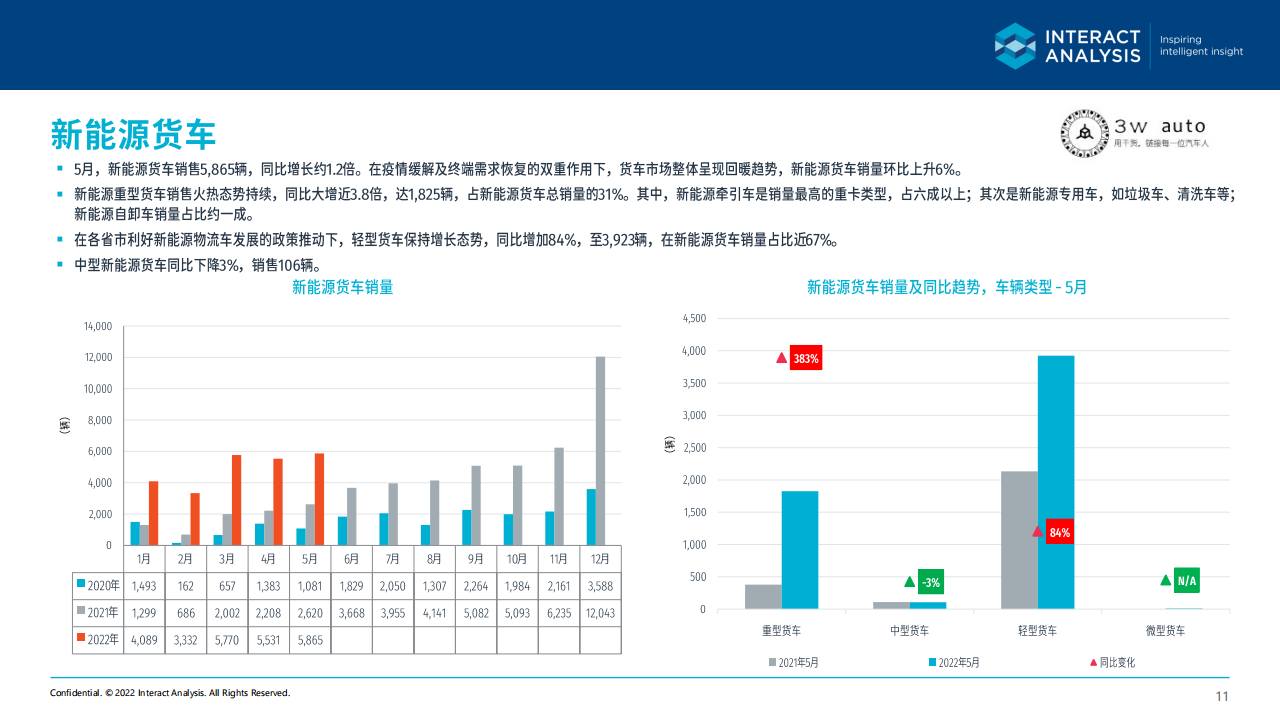Viewport: 1280px width, 720px height.
Task: Click the 14,000 y-axis label on left chart
Action: click(98, 326)
